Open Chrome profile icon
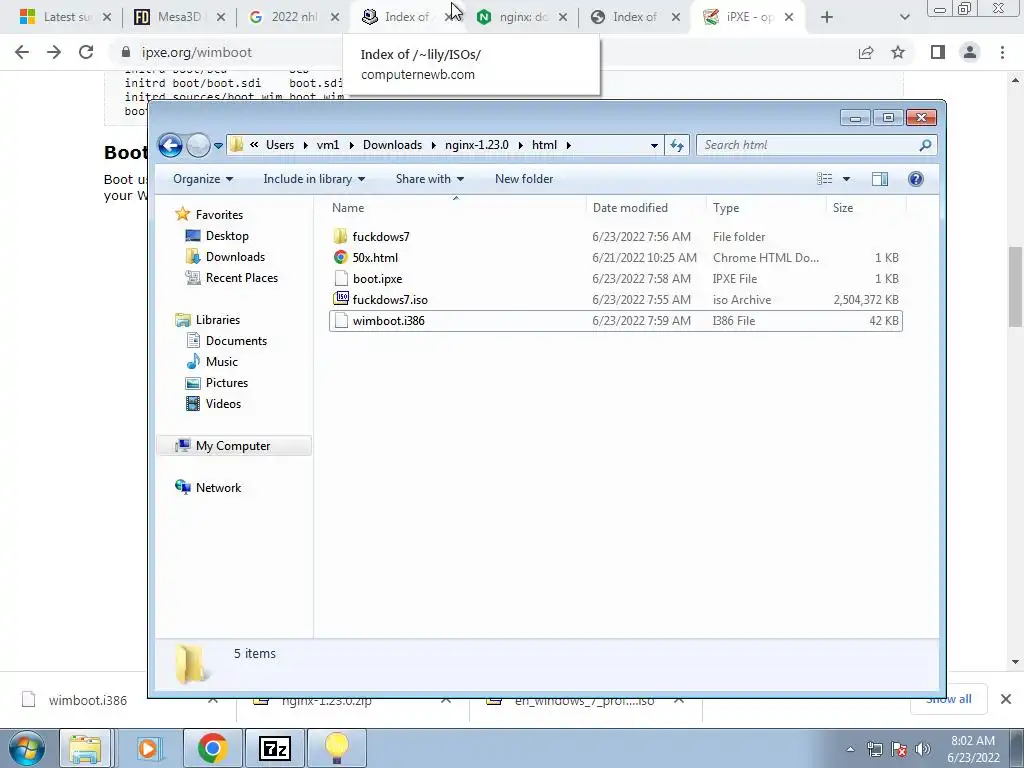Viewport: 1024px width, 768px height. tap(970, 52)
